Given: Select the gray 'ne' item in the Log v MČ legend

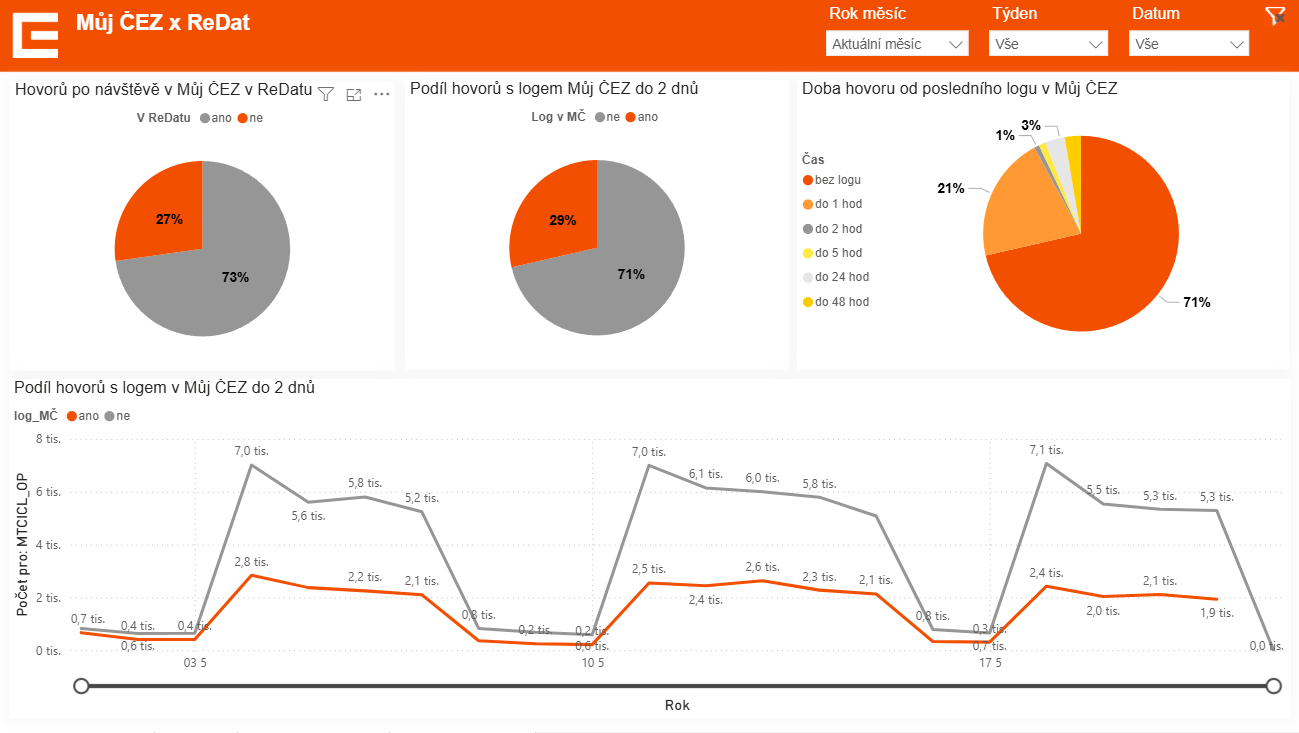Looking at the screenshot, I should [608, 117].
